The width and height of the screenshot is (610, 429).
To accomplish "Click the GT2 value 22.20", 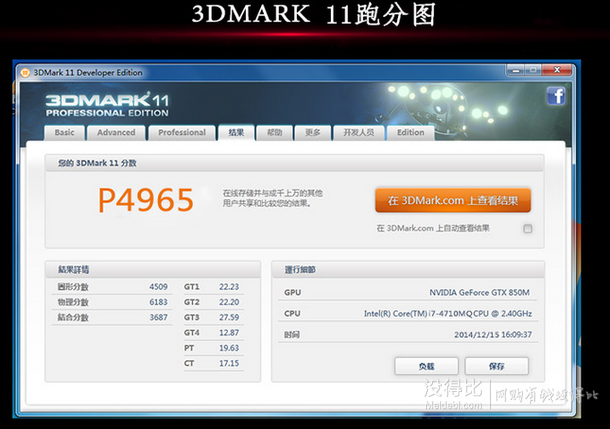I will pyautogui.click(x=229, y=302).
